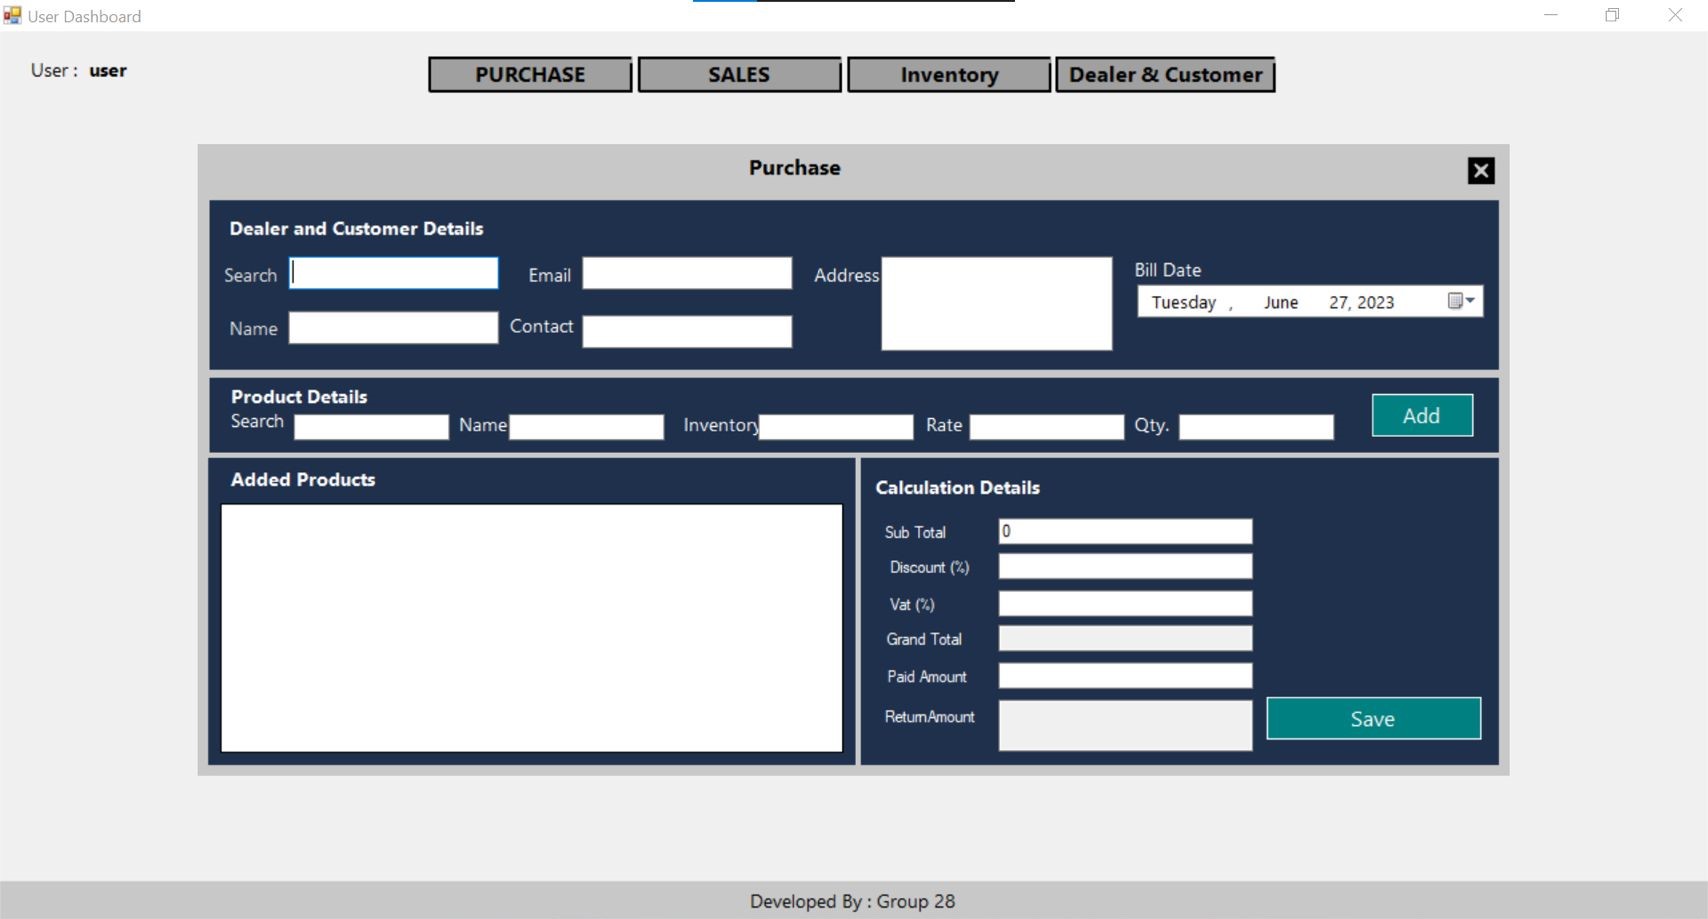Click the dealer Name text box
Image resolution: width=1708 pixels, height=919 pixels.
point(393,328)
